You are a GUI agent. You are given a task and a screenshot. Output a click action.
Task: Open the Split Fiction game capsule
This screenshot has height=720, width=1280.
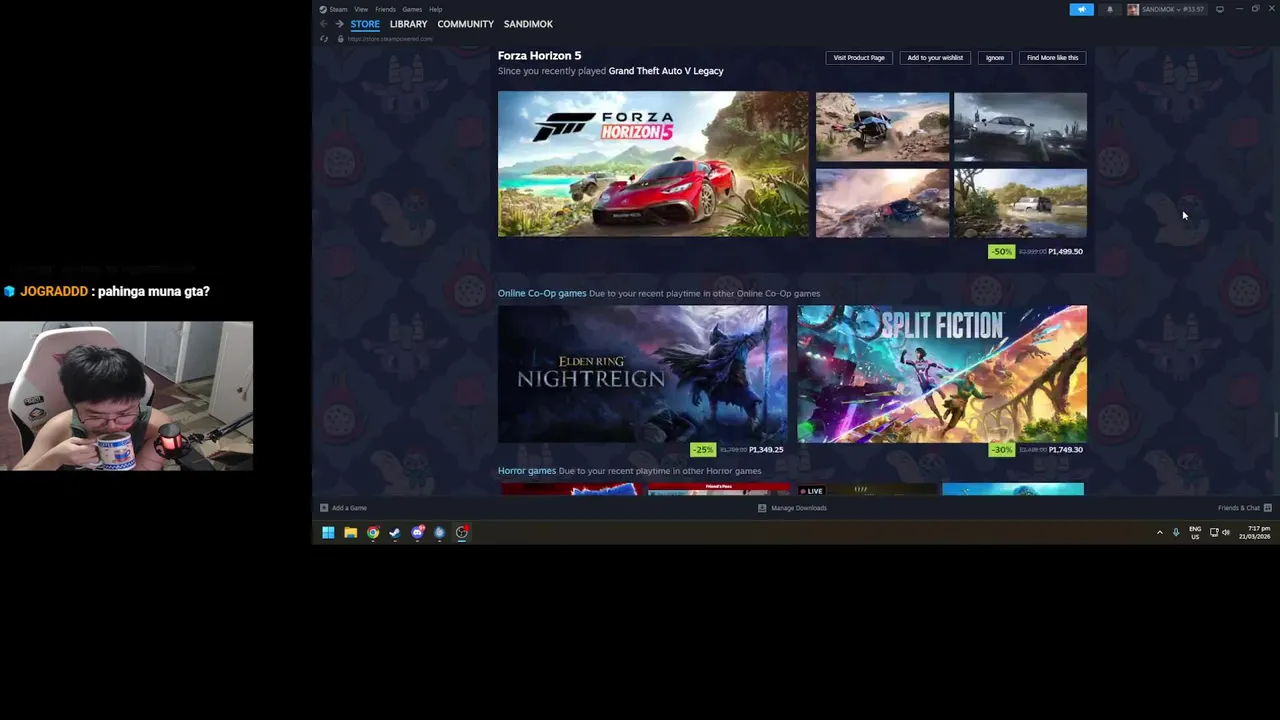[942, 374]
